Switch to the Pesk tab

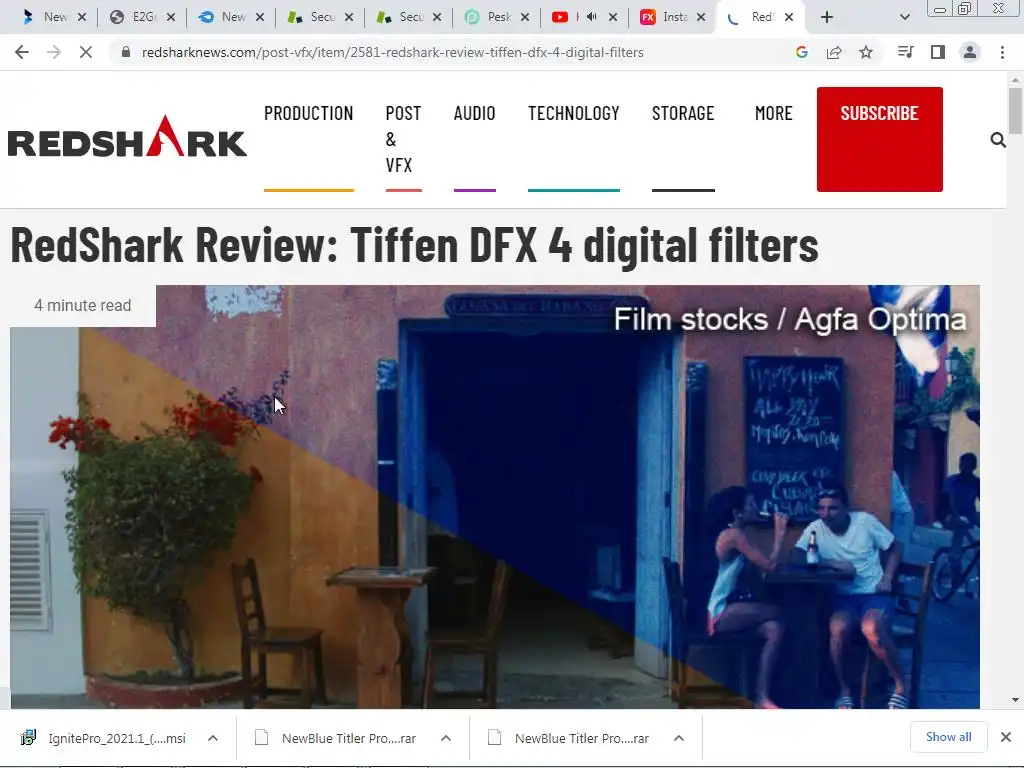pyautogui.click(x=496, y=17)
